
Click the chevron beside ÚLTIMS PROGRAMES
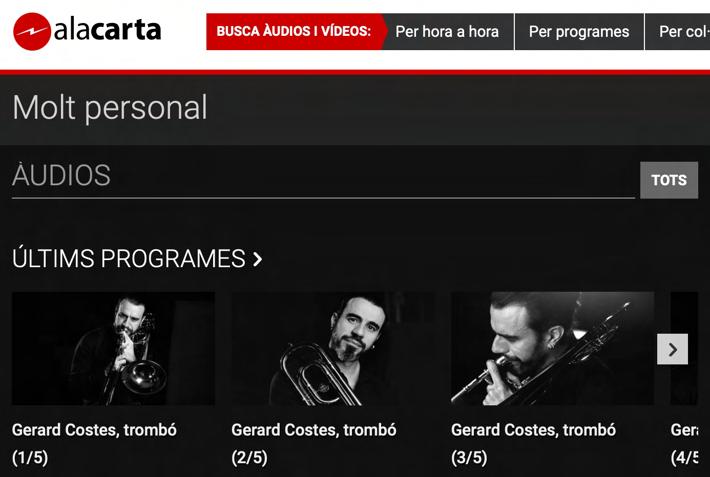pyautogui.click(x=258, y=259)
